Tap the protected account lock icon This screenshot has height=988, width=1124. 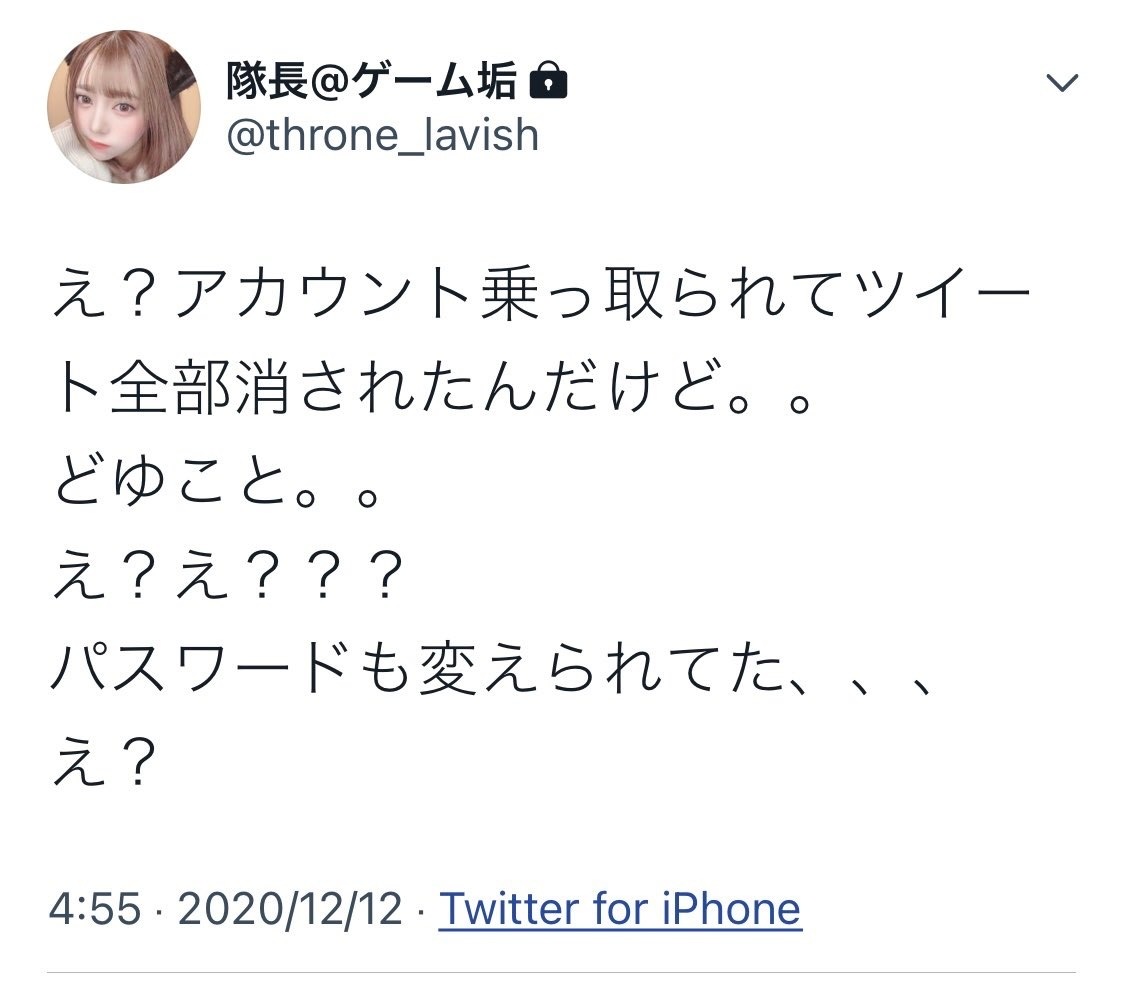(548, 81)
